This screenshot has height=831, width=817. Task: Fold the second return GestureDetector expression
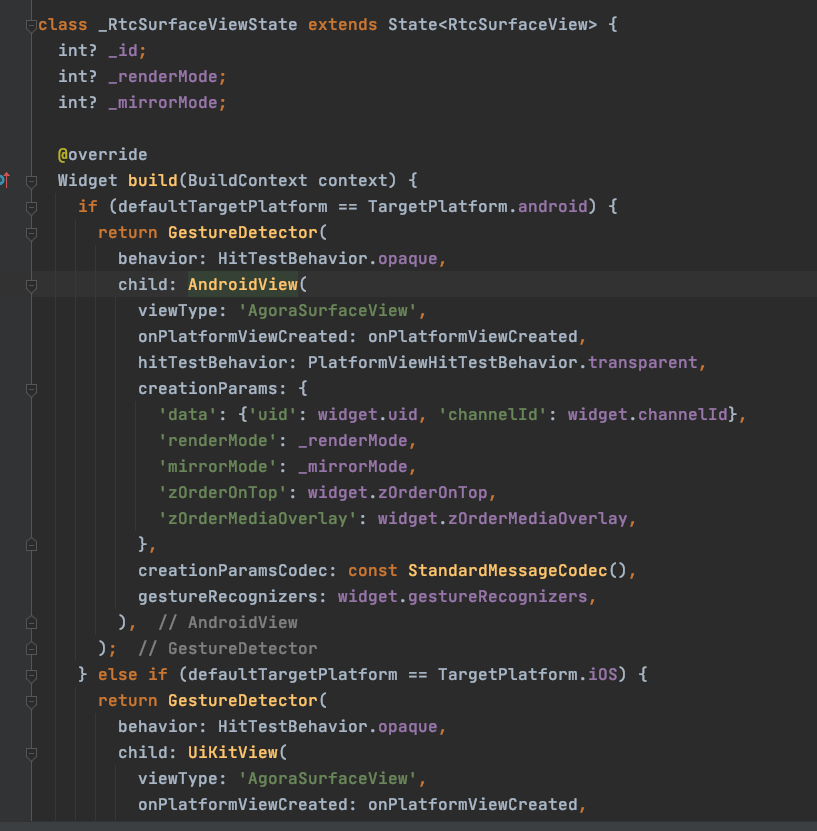[31, 700]
